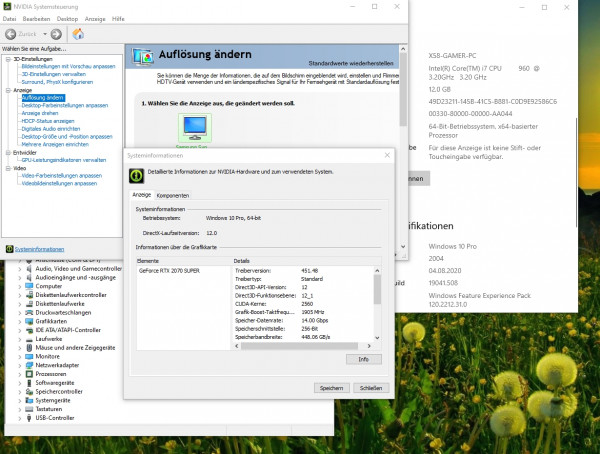Open Desktop-Farbeinstellungen anpassen
600x454 pixels.
pyautogui.click(x=65, y=105)
